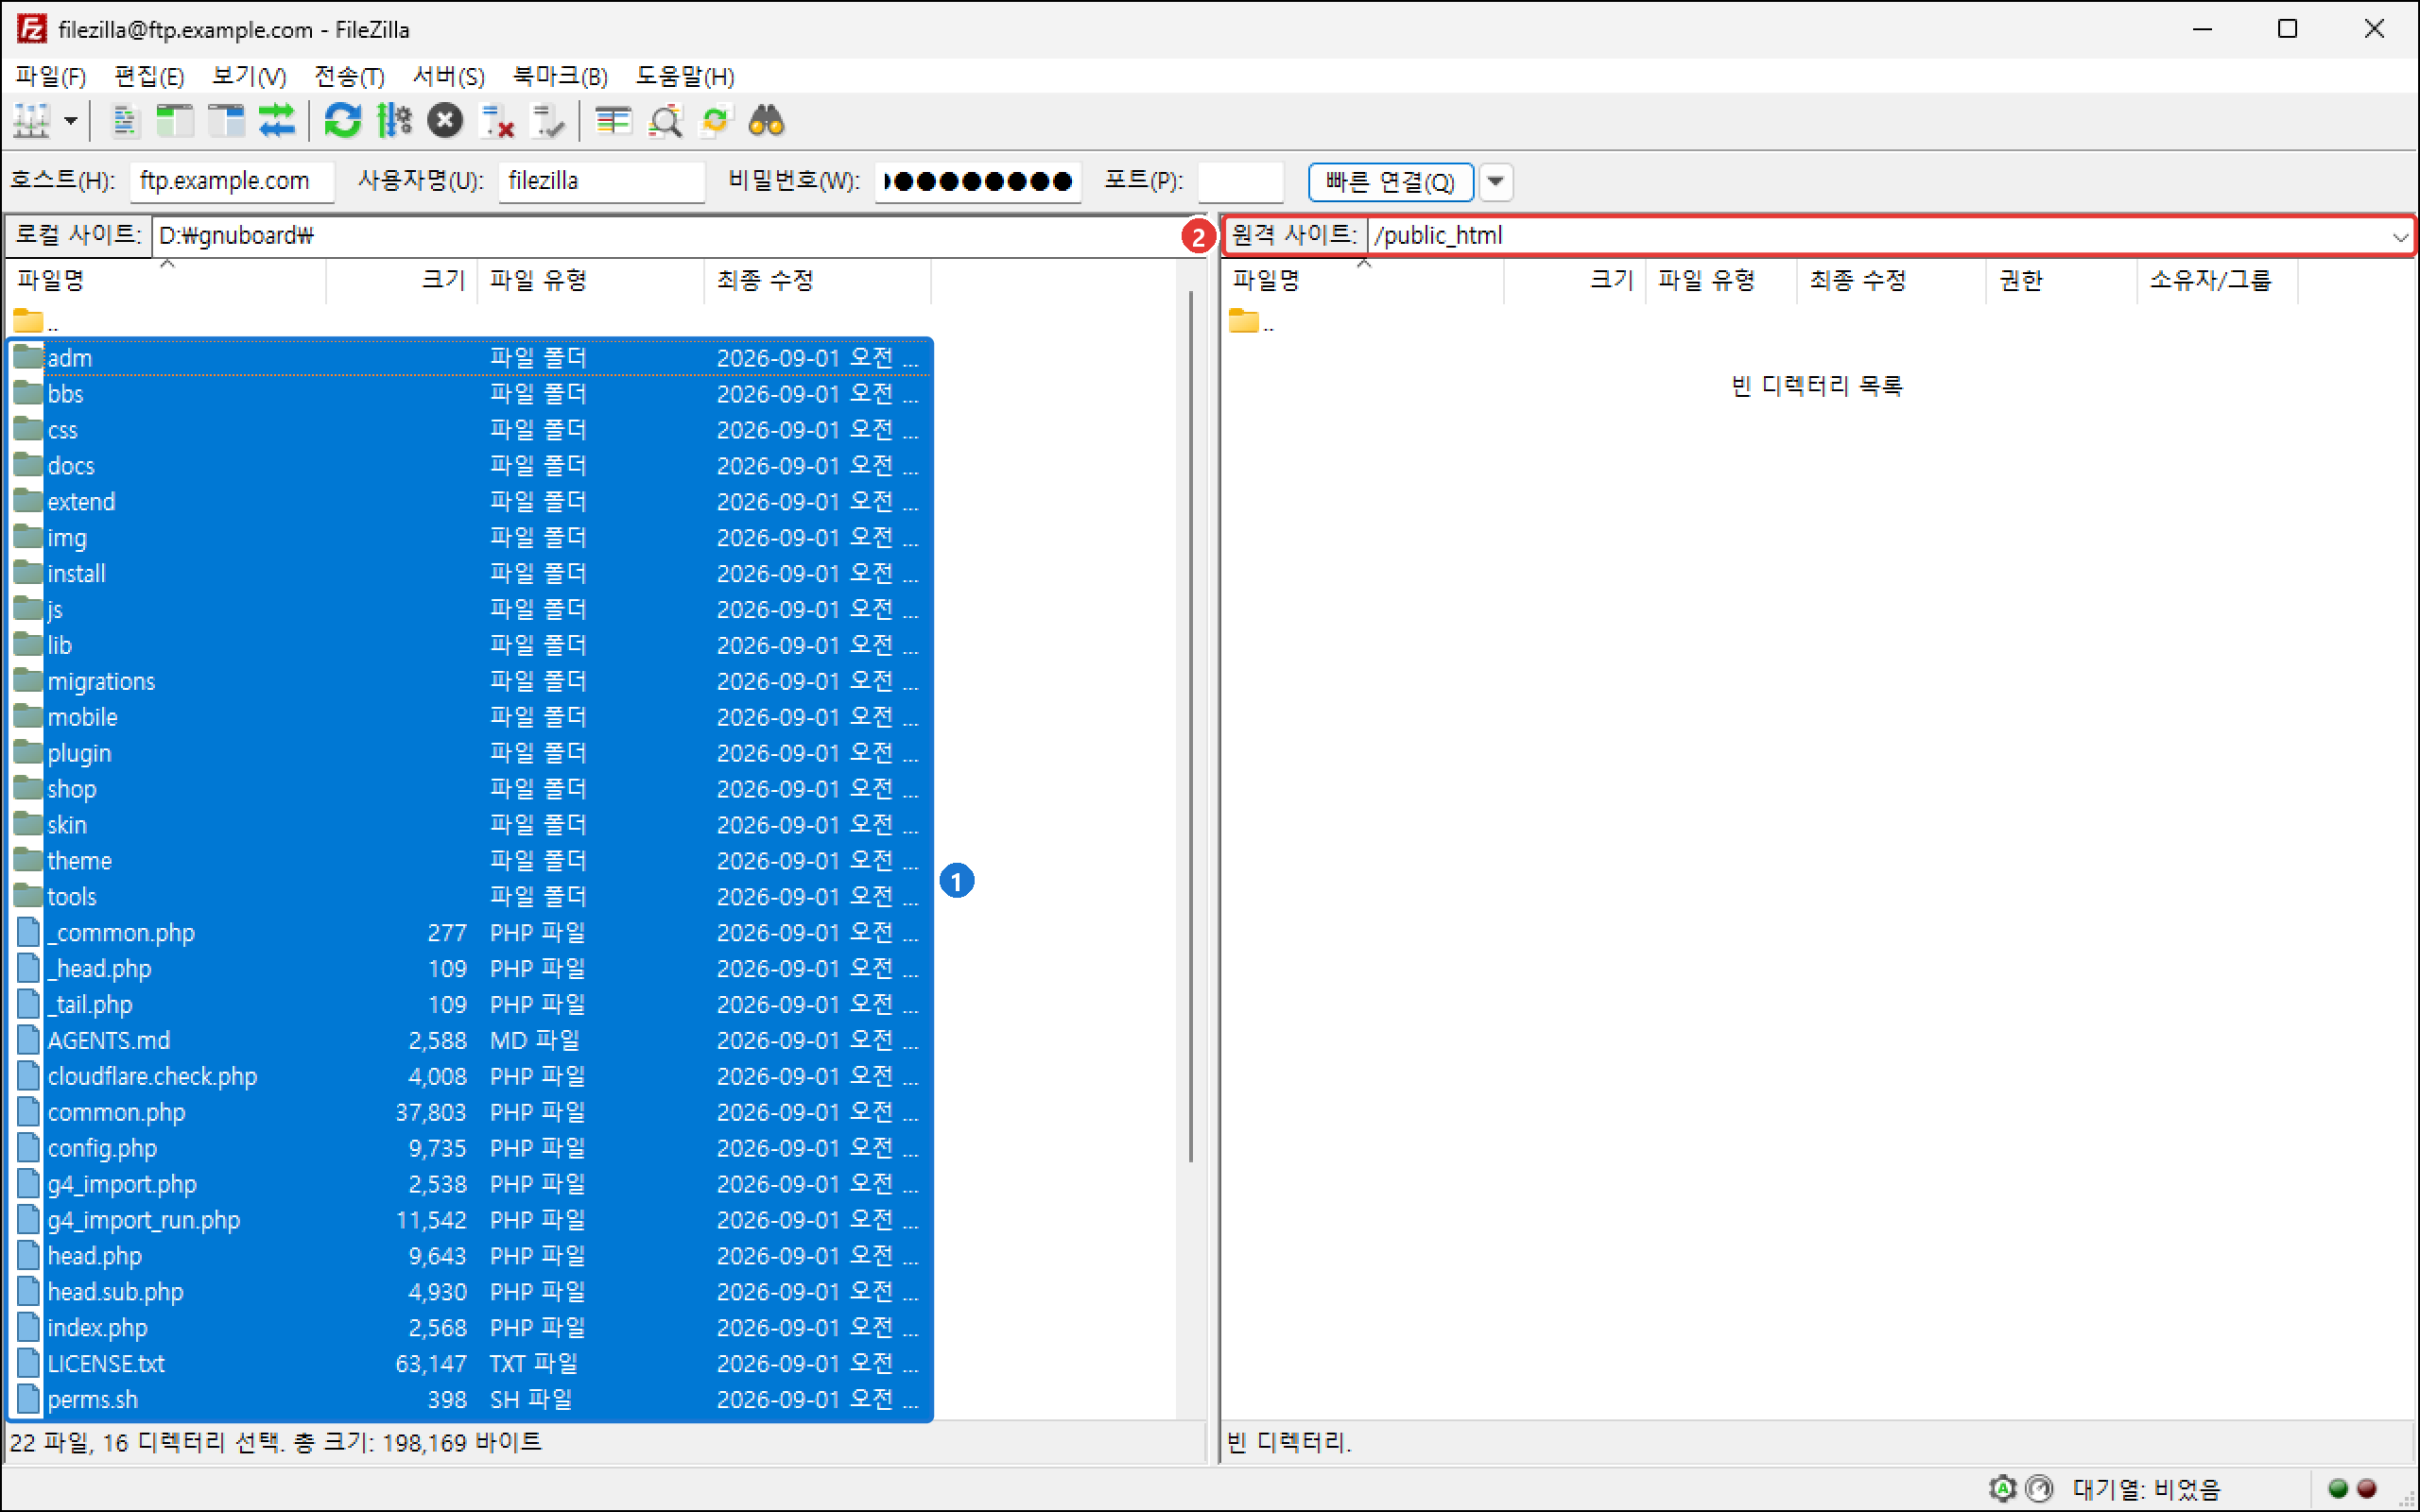Click the green activity indicator light
Image resolution: width=2420 pixels, height=1512 pixels.
[2337, 1489]
